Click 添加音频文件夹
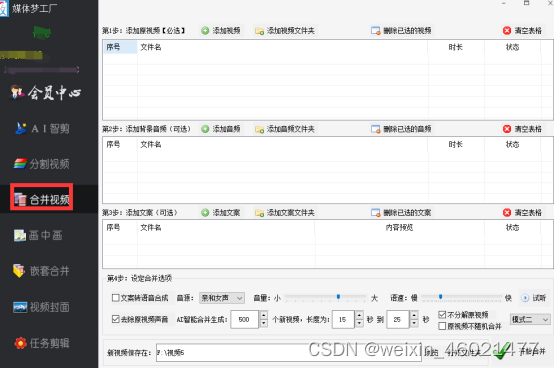The height and width of the screenshot is (368, 554). (x=285, y=129)
